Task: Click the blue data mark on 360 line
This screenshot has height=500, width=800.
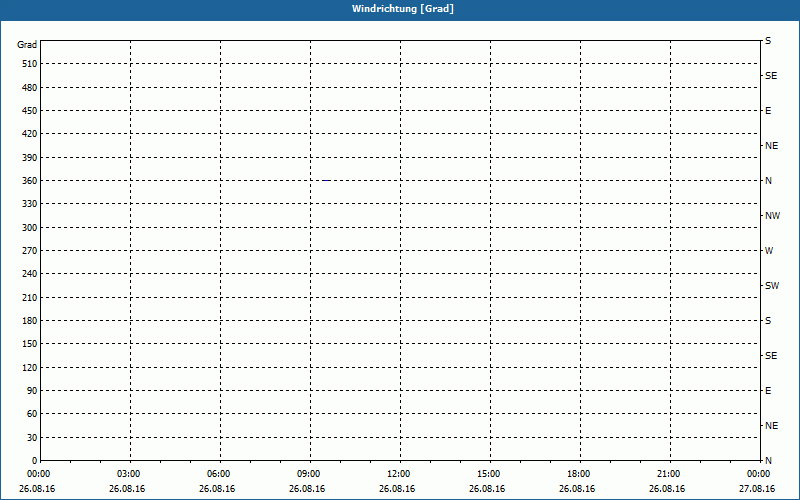Action: (326, 180)
